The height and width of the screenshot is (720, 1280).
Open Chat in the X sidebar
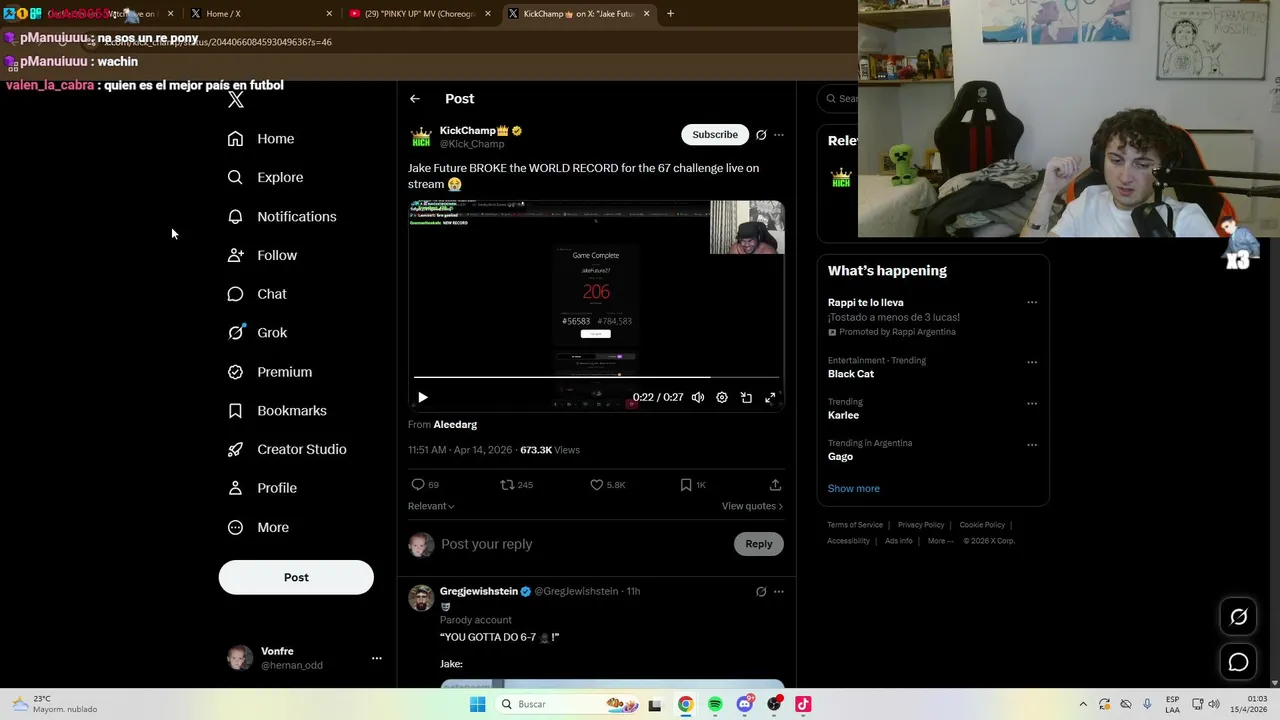click(257, 294)
